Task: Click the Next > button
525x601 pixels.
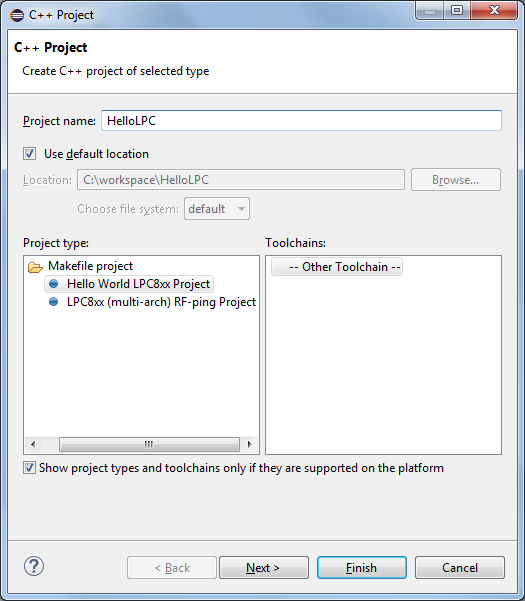Action: (264, 568)
